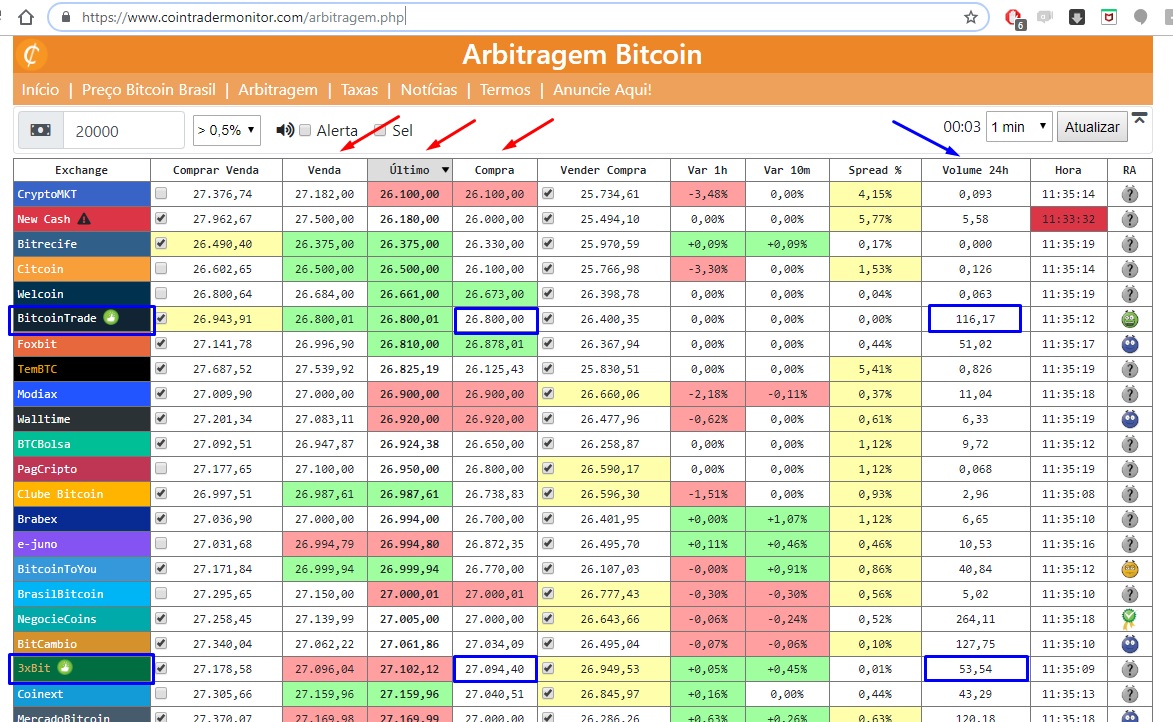Click the speaker alert sound icon
1173x722 pixels.
(284, 130)
